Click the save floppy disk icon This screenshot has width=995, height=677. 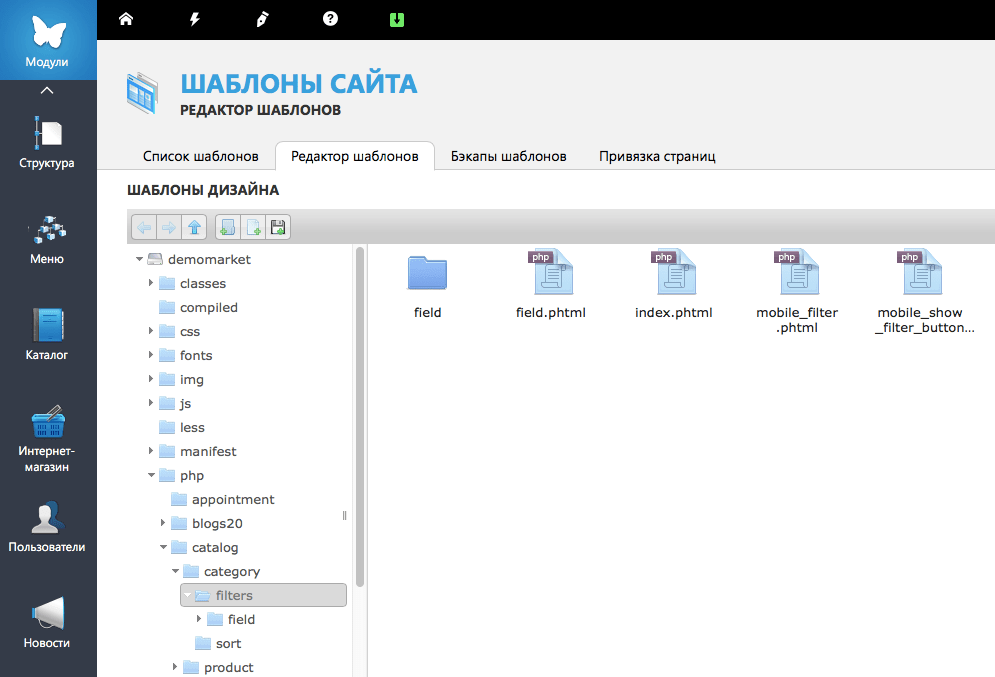(x=278, y=227)
